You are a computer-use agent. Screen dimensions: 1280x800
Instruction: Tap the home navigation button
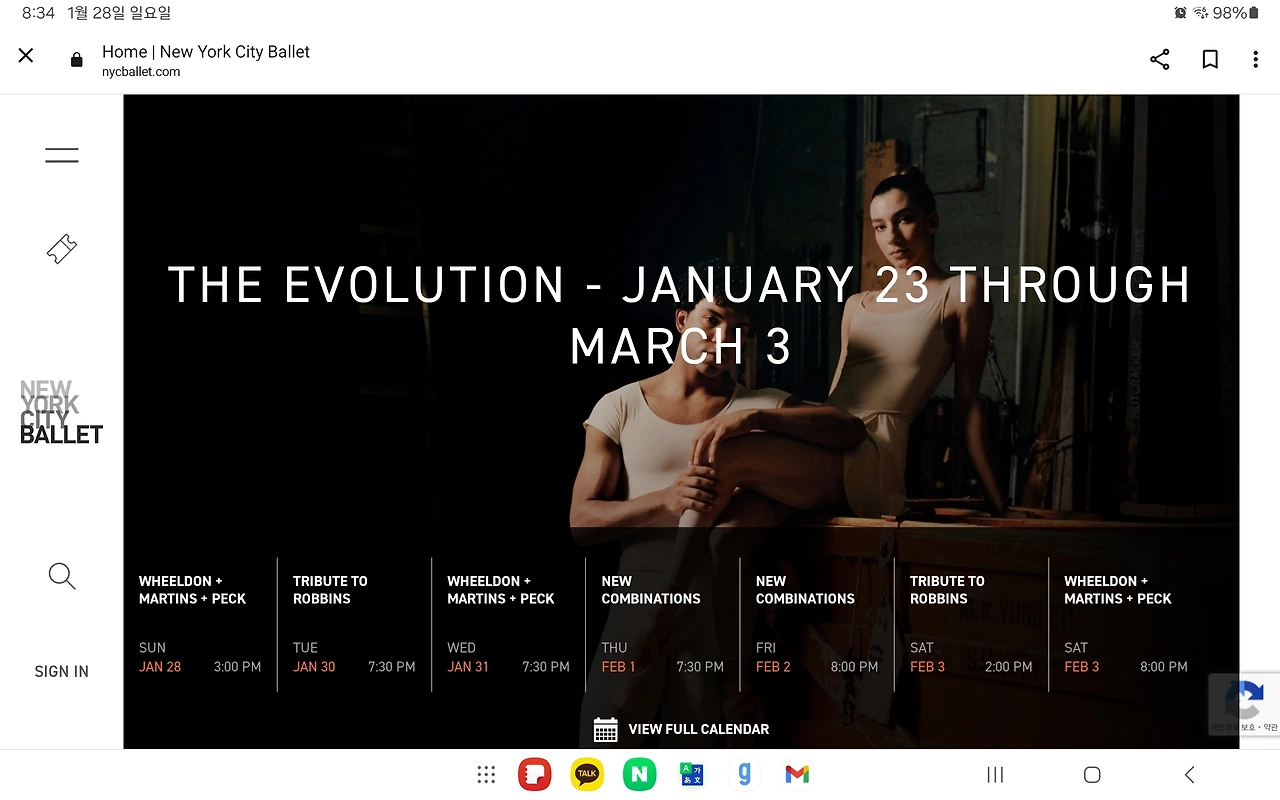pos(1092,775)
